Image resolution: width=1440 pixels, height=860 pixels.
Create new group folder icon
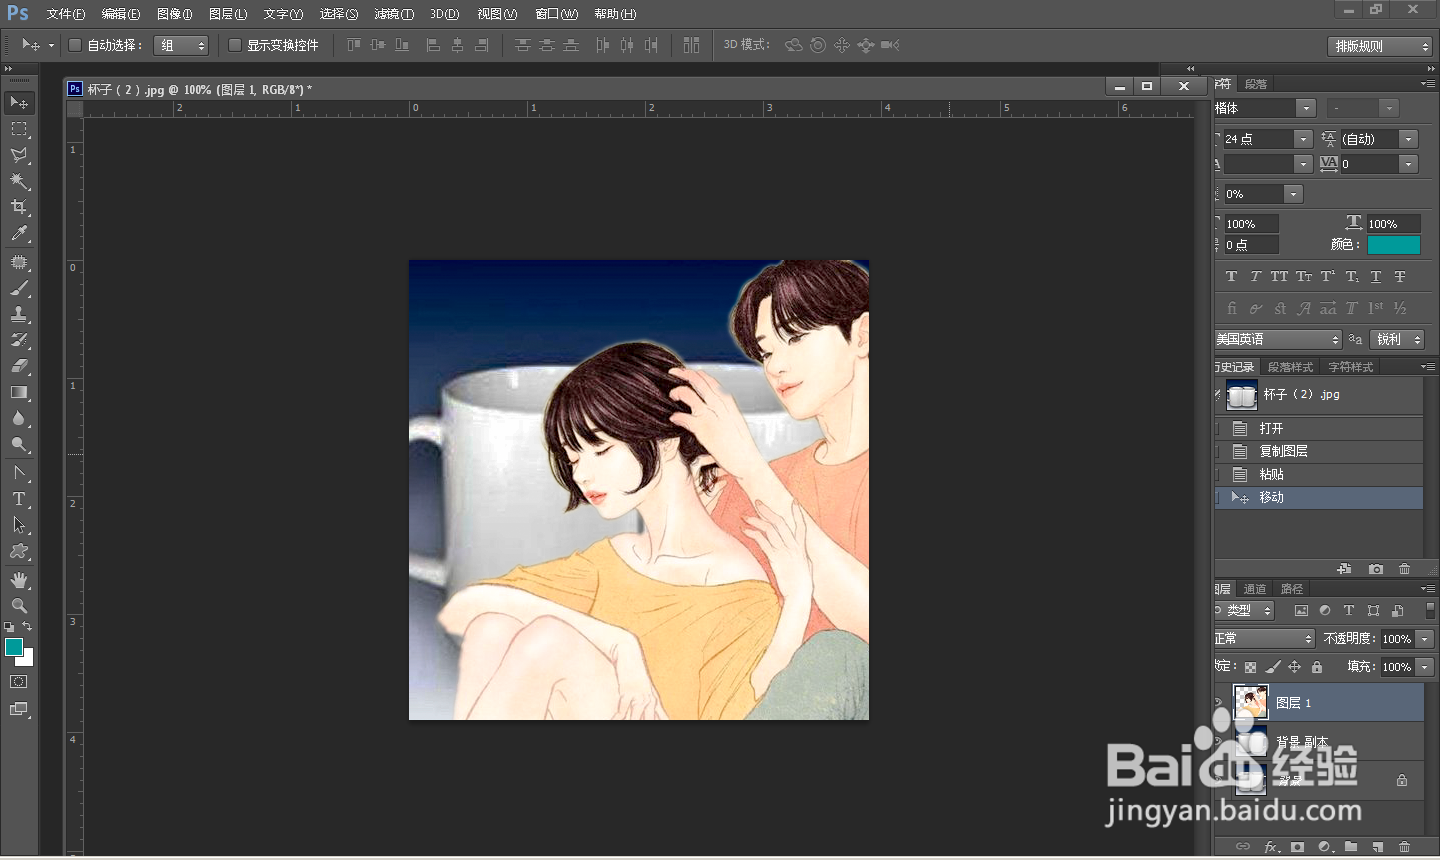(1351, 847)
